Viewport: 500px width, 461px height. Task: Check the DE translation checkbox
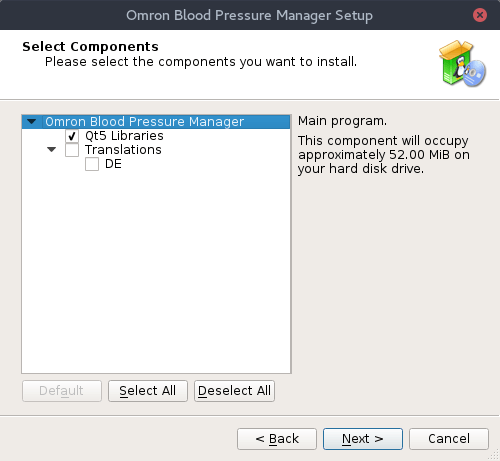click(x=92, y=164)
